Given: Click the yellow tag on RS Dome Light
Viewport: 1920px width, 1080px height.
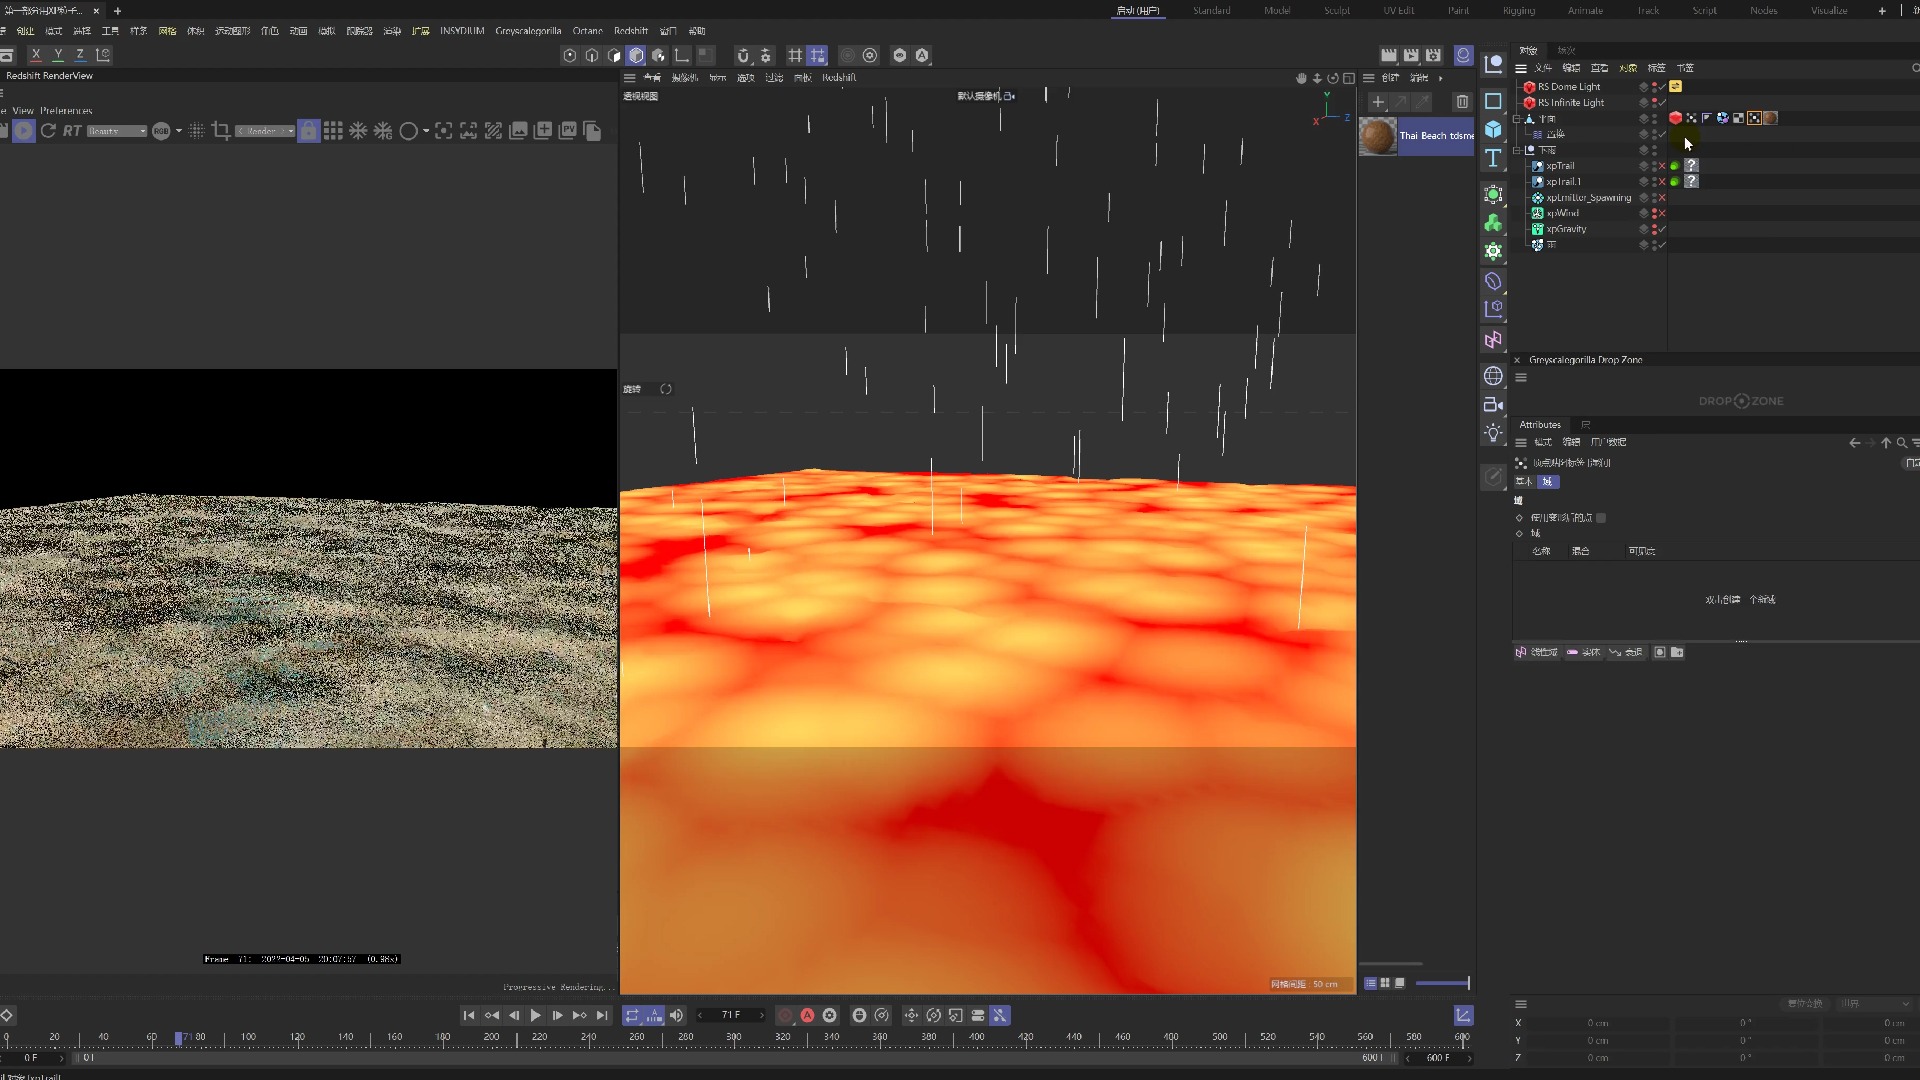Looking at the screenshot, I should click(x=1676, y=87).
